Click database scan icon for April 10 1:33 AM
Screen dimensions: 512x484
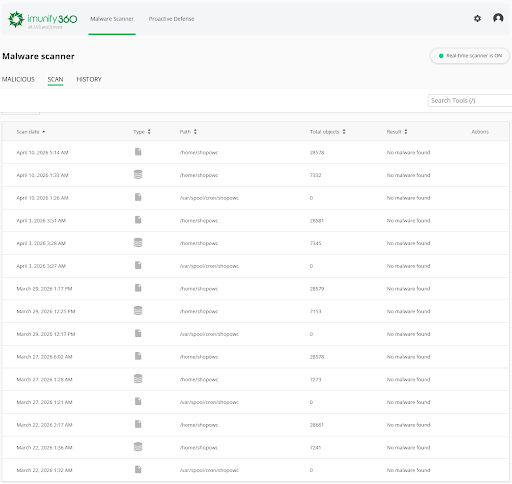point(138,174)
